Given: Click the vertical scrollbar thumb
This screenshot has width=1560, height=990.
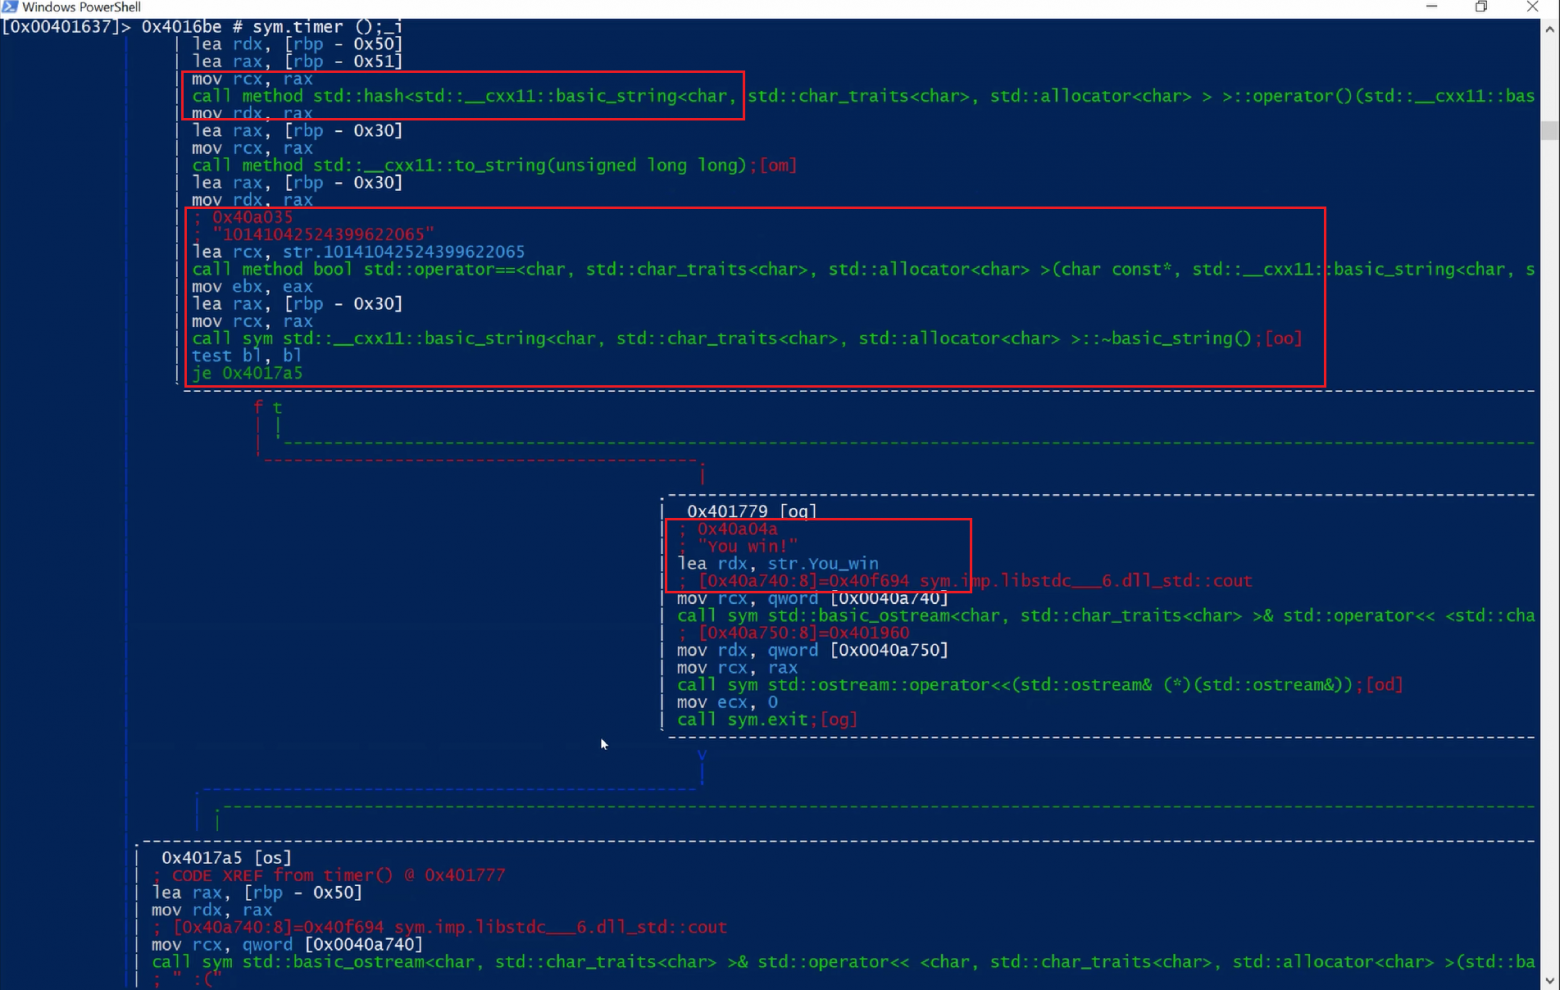Looking at the screenshot, I should pyautogui.click(x=1550, y=130).
